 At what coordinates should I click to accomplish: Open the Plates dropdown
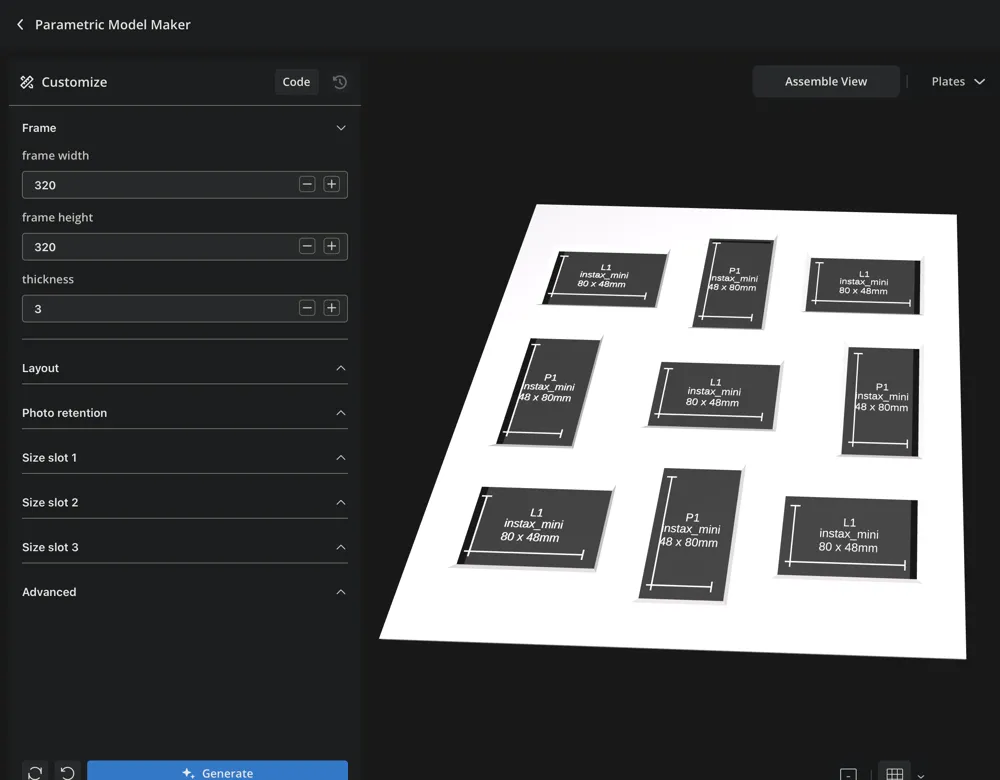click(958, 82)
